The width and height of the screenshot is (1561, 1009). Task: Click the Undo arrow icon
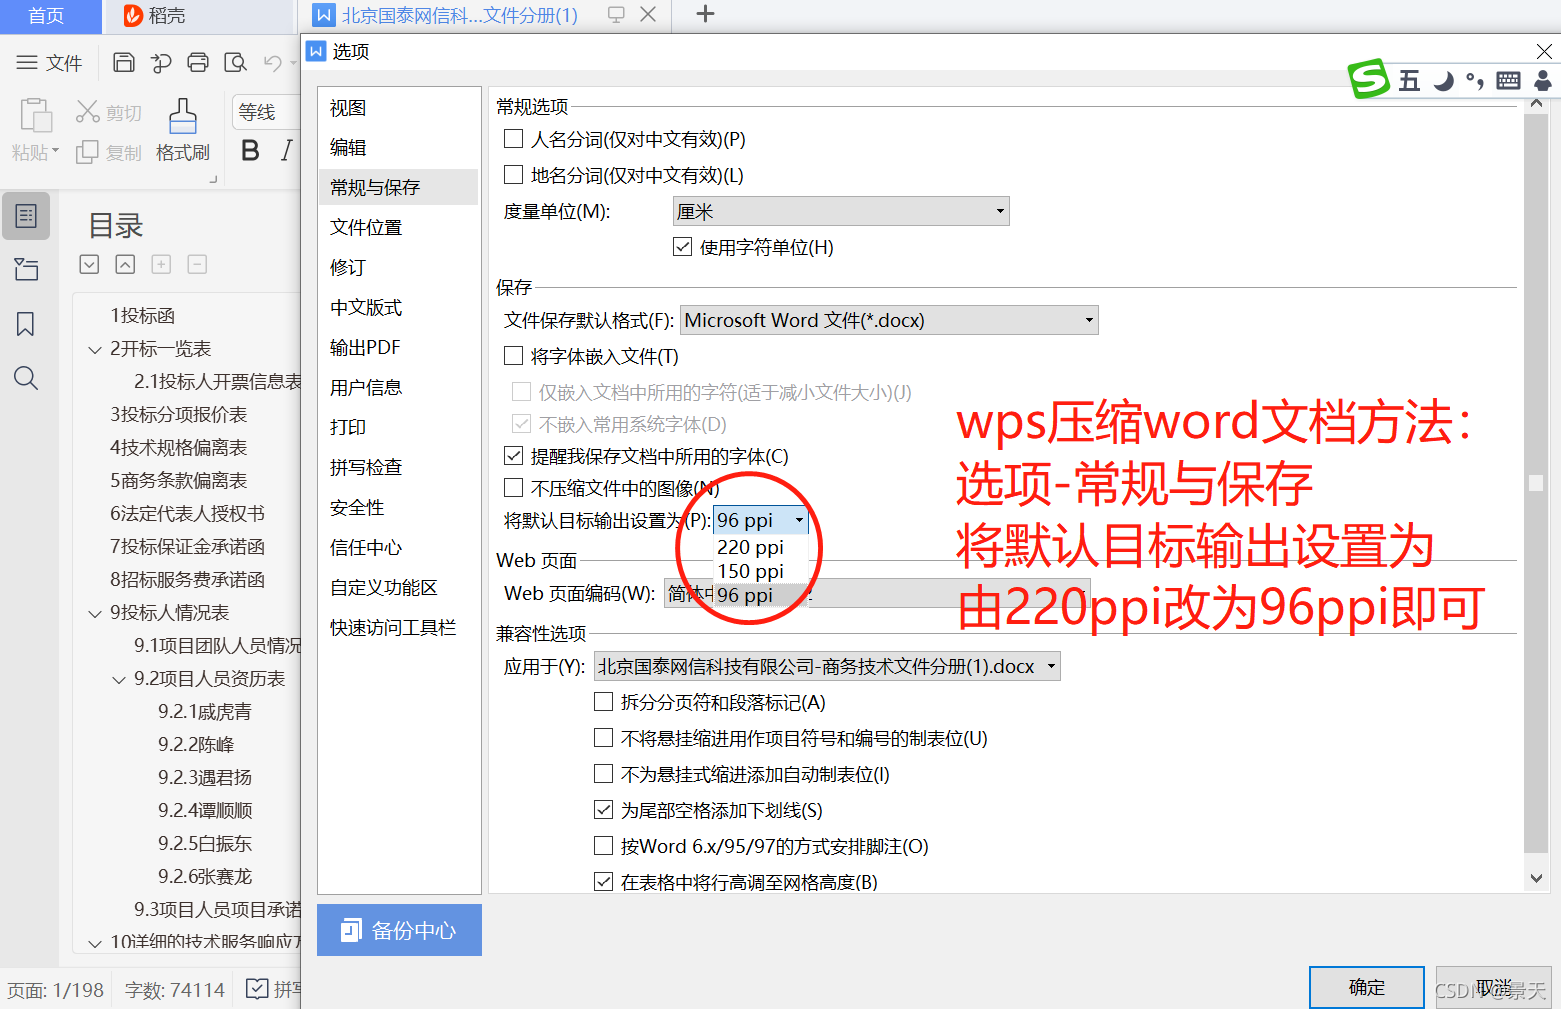pos(272,63)
